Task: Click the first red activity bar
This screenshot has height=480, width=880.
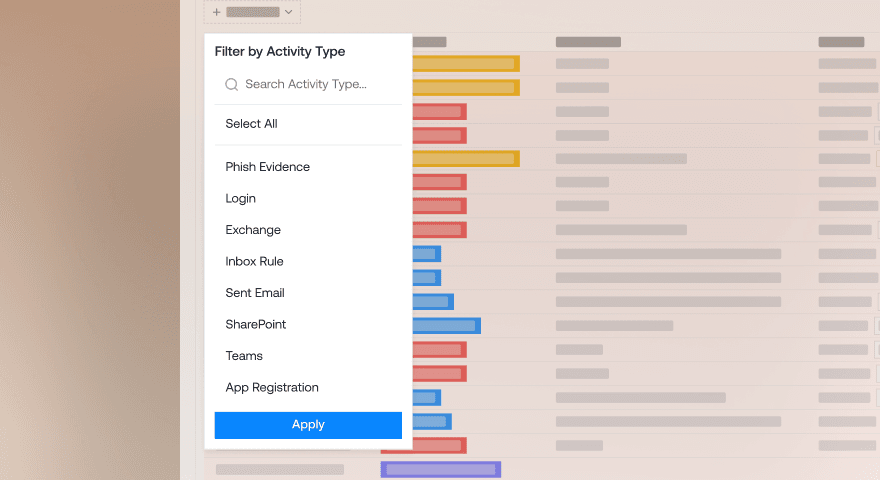Action: pos(439,112)
